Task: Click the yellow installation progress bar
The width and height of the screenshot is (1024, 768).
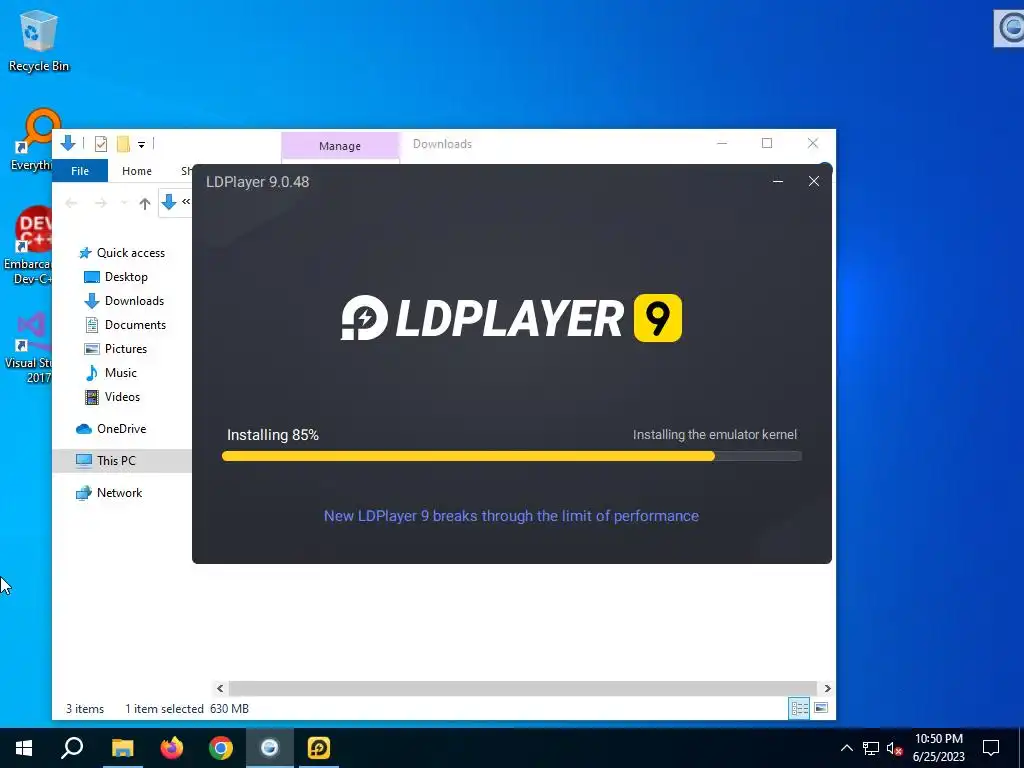Action: (x=468, y=456)
